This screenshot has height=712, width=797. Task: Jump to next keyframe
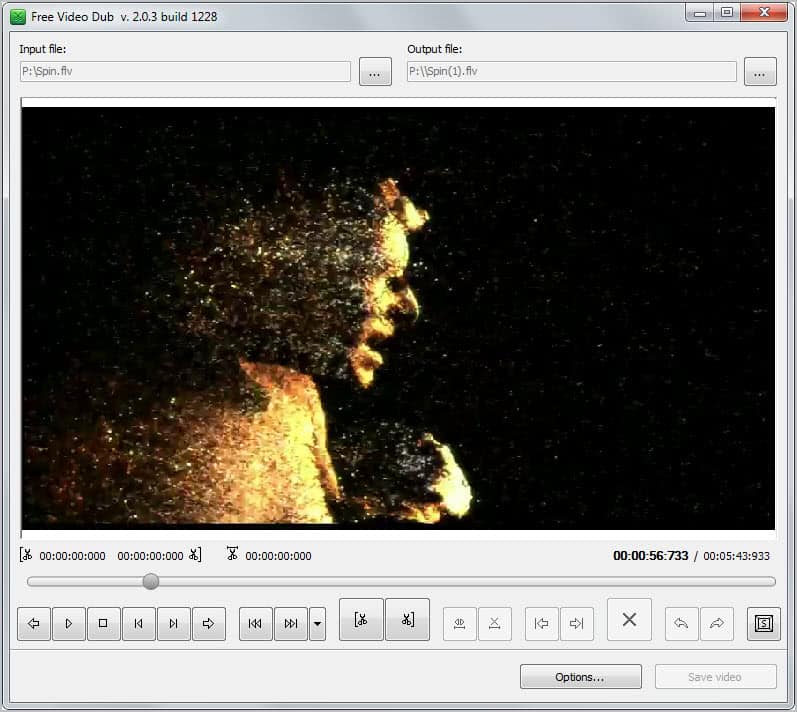[x=291, y=624]
